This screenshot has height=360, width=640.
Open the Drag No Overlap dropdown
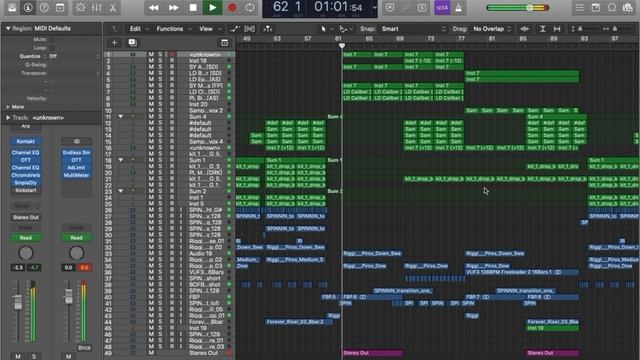(x=492, y=29)
